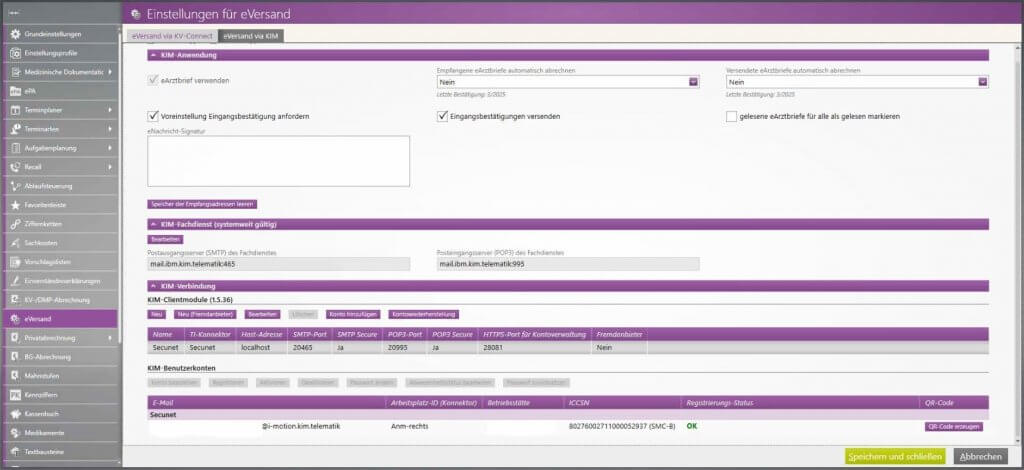Open 'Empfangene eArztbriefe automatisch abrechnen' dropdown
The height and width of the screenshot is (470, 1024).
(x=693, y=82)
